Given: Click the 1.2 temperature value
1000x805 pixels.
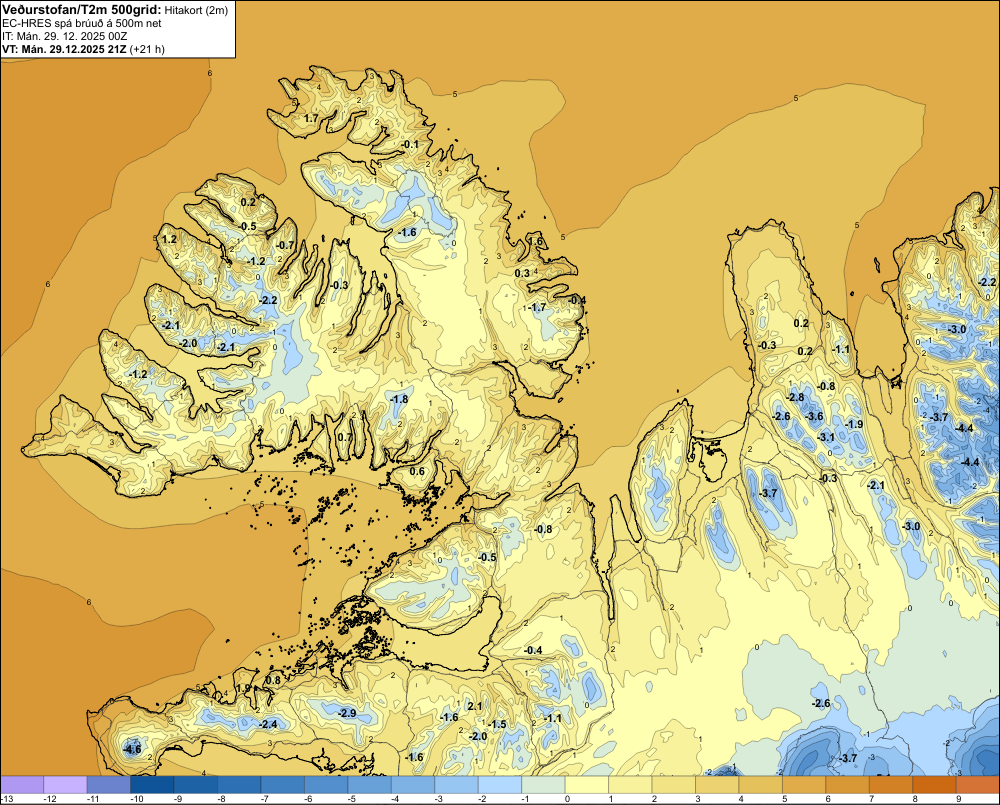Looking at the screenshot, I should click(x=169, y=239).
